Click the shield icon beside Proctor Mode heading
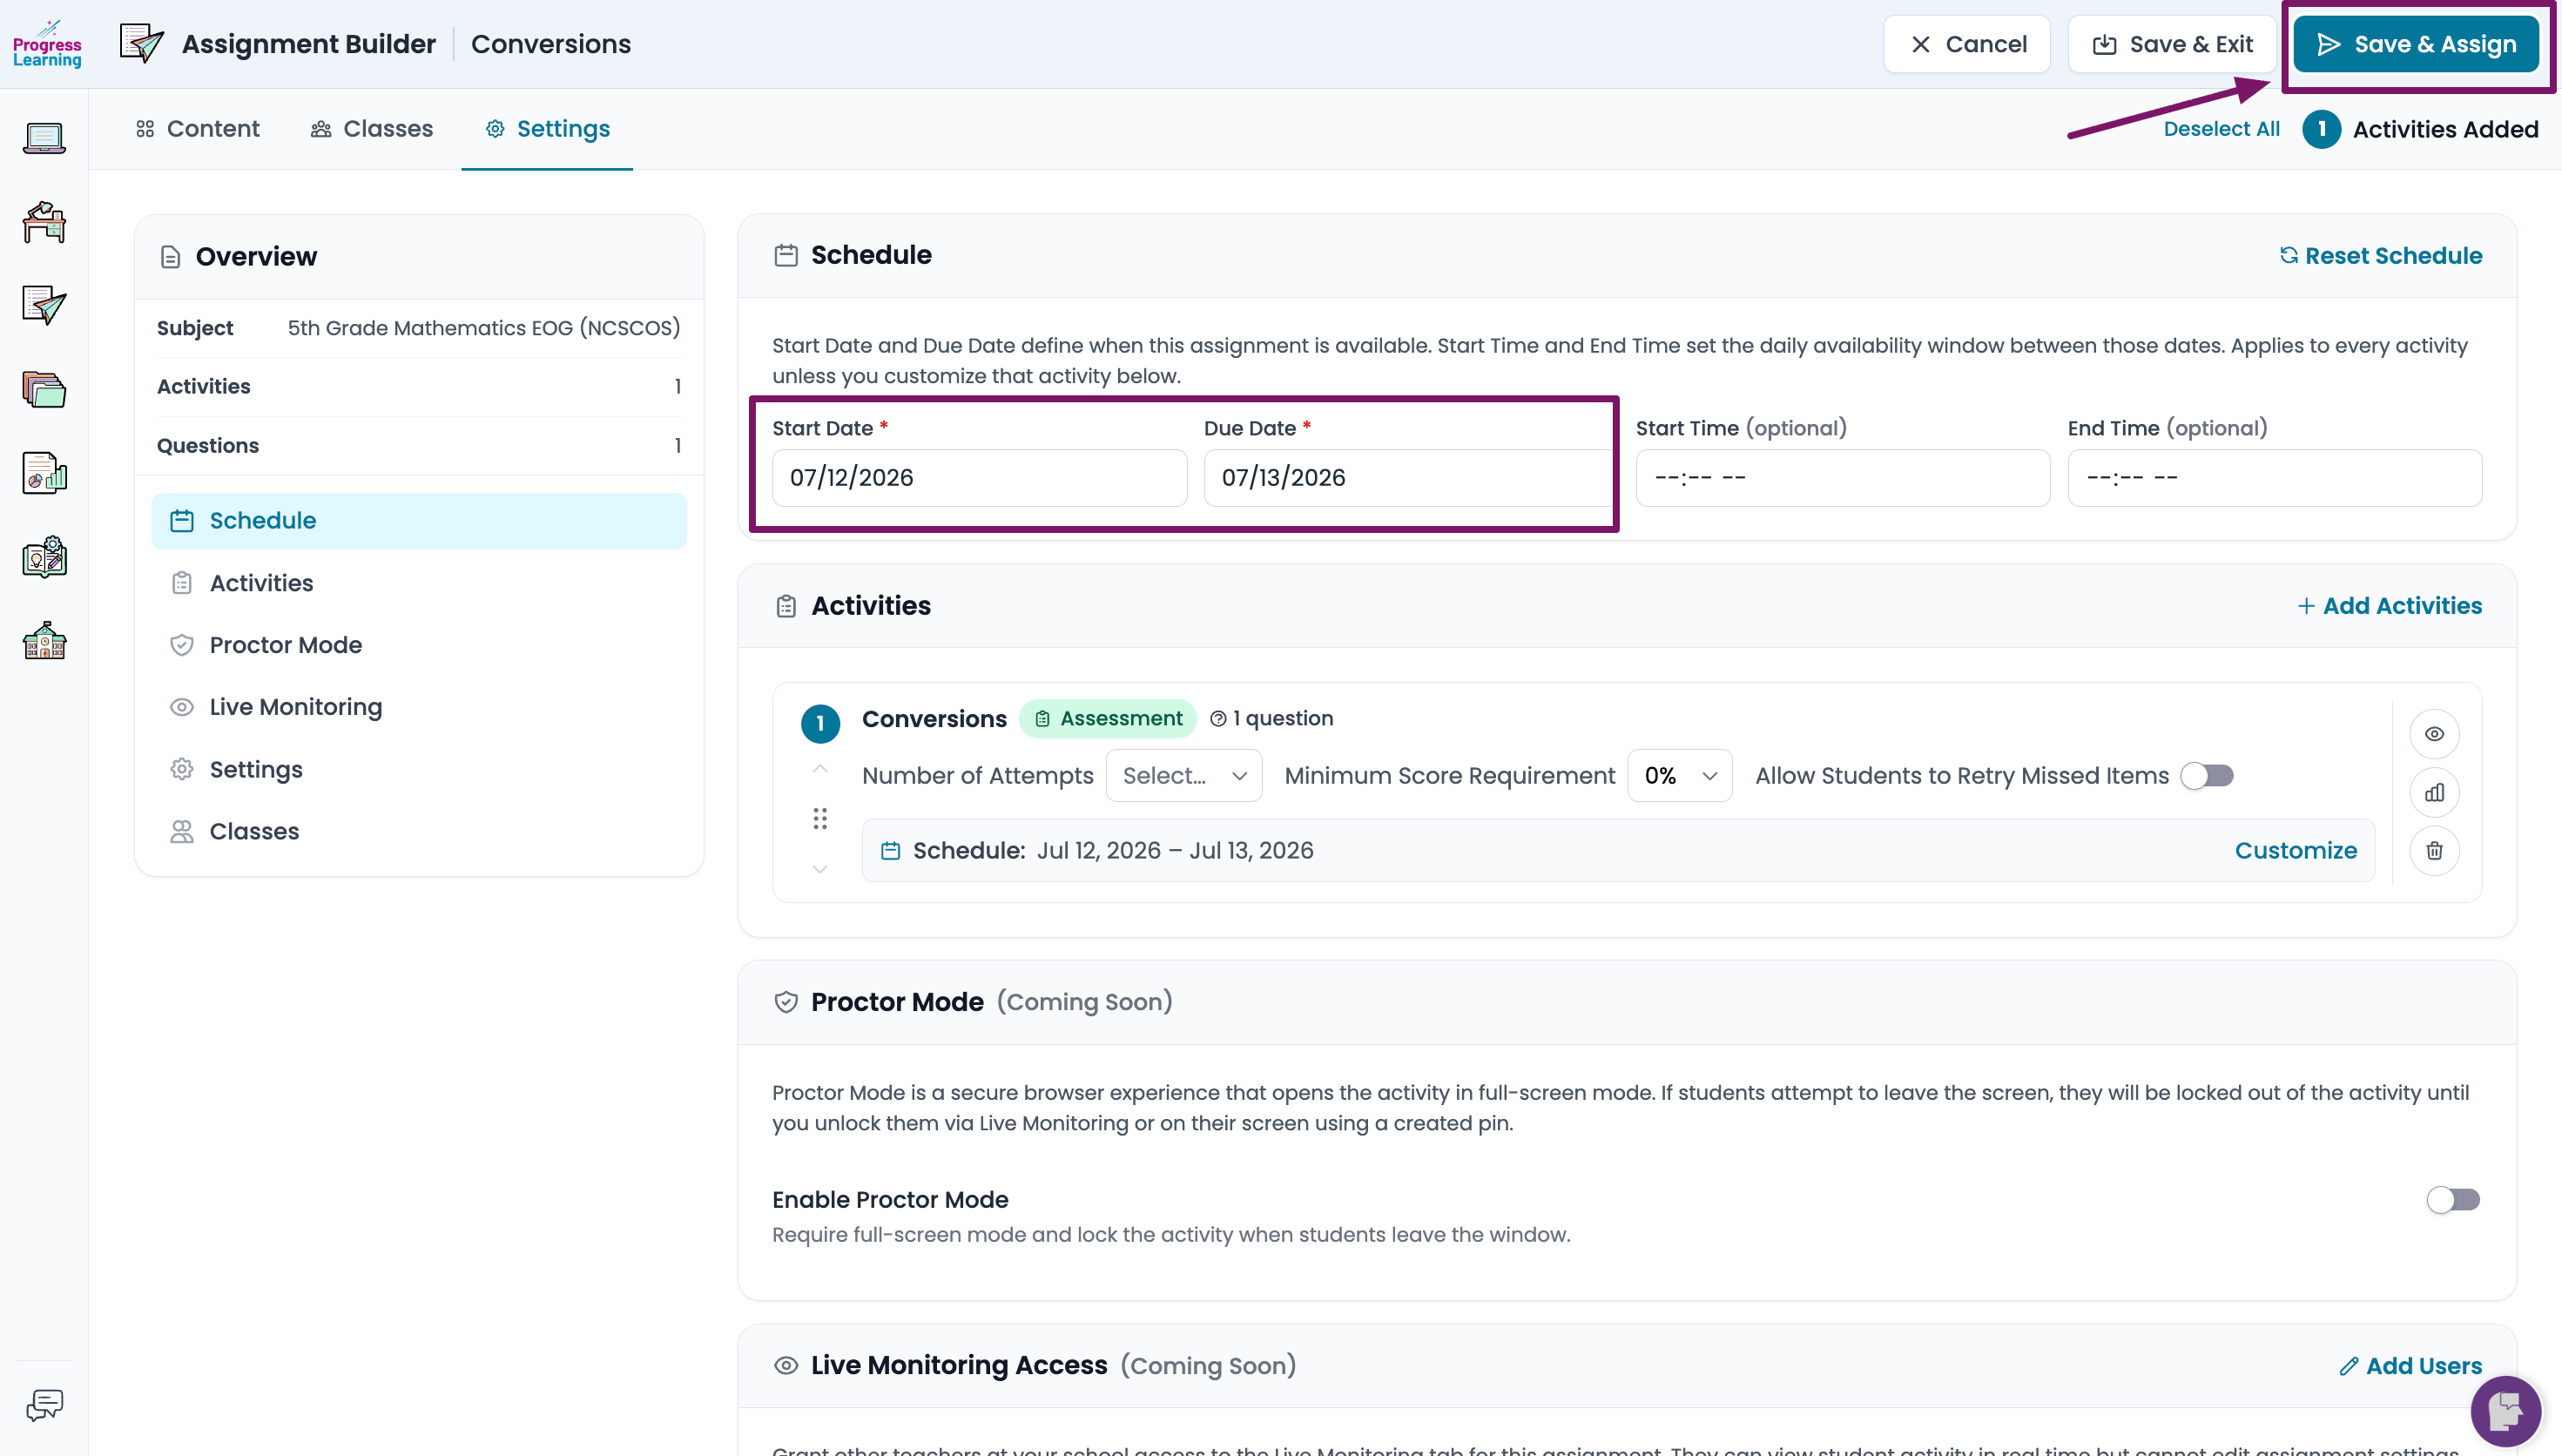The width and height of the screenshot is (2562, 1456). [786, 1002]
